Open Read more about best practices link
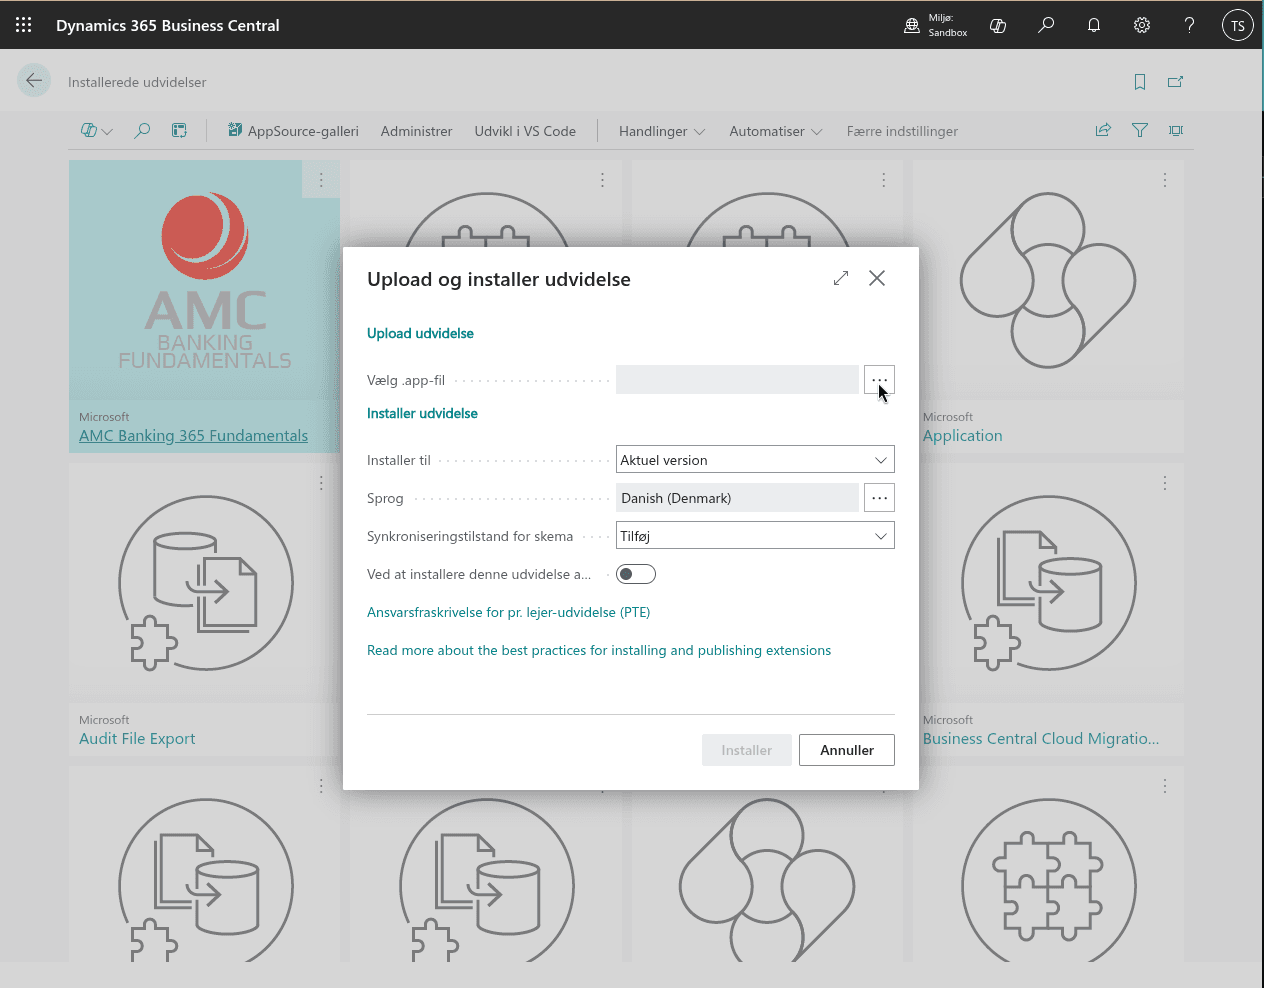Viewport: 1264px width, 988px height. (x=599, y=650)
